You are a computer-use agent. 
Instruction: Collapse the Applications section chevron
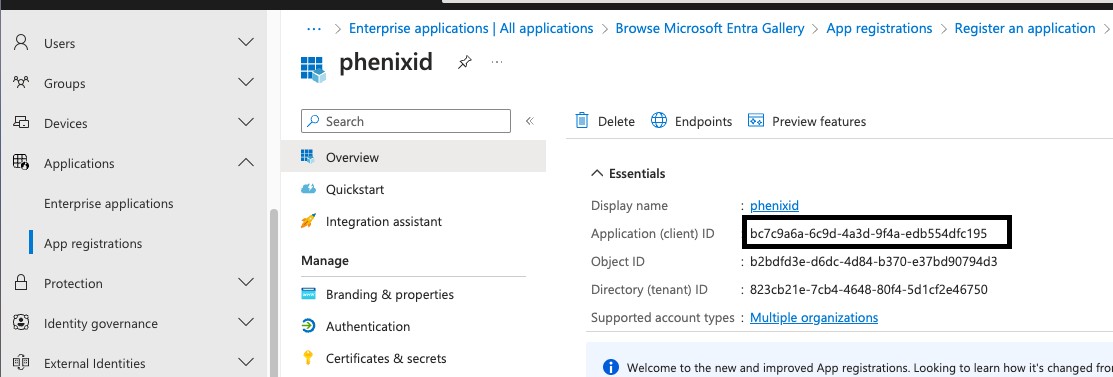click(246, 163)
